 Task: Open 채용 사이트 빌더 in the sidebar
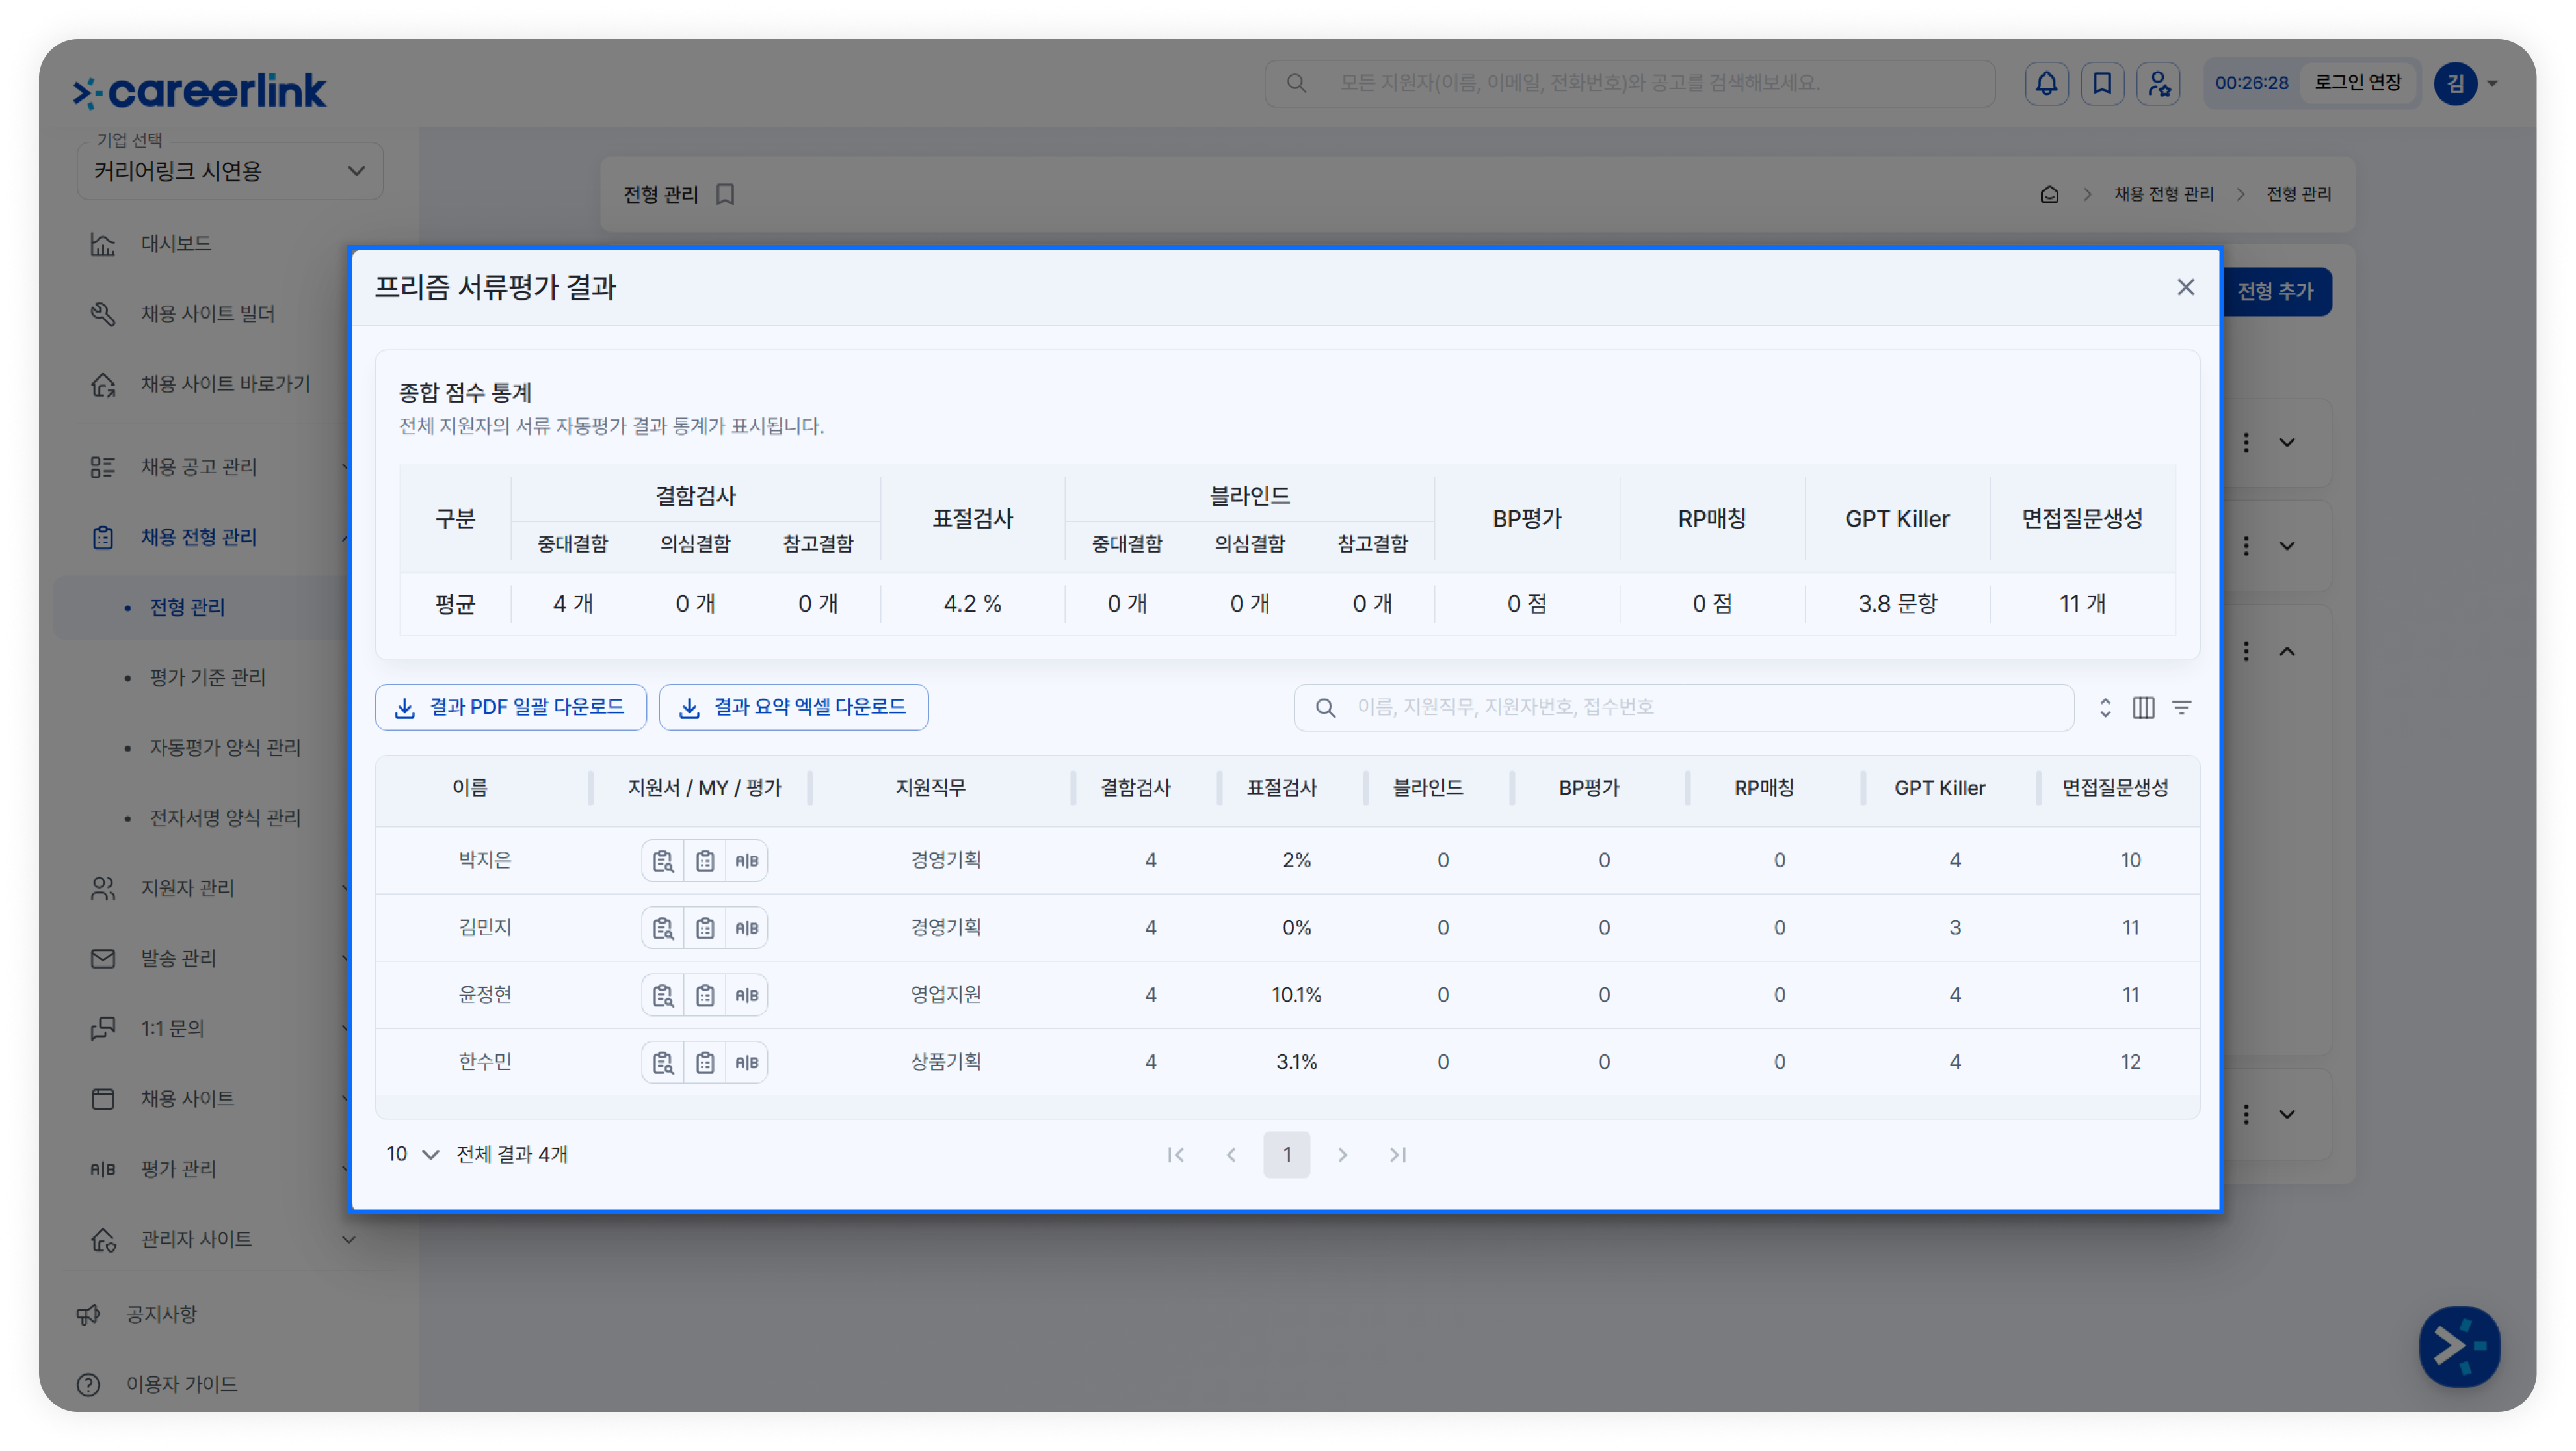pyautogui.click(x=207, y=313)
